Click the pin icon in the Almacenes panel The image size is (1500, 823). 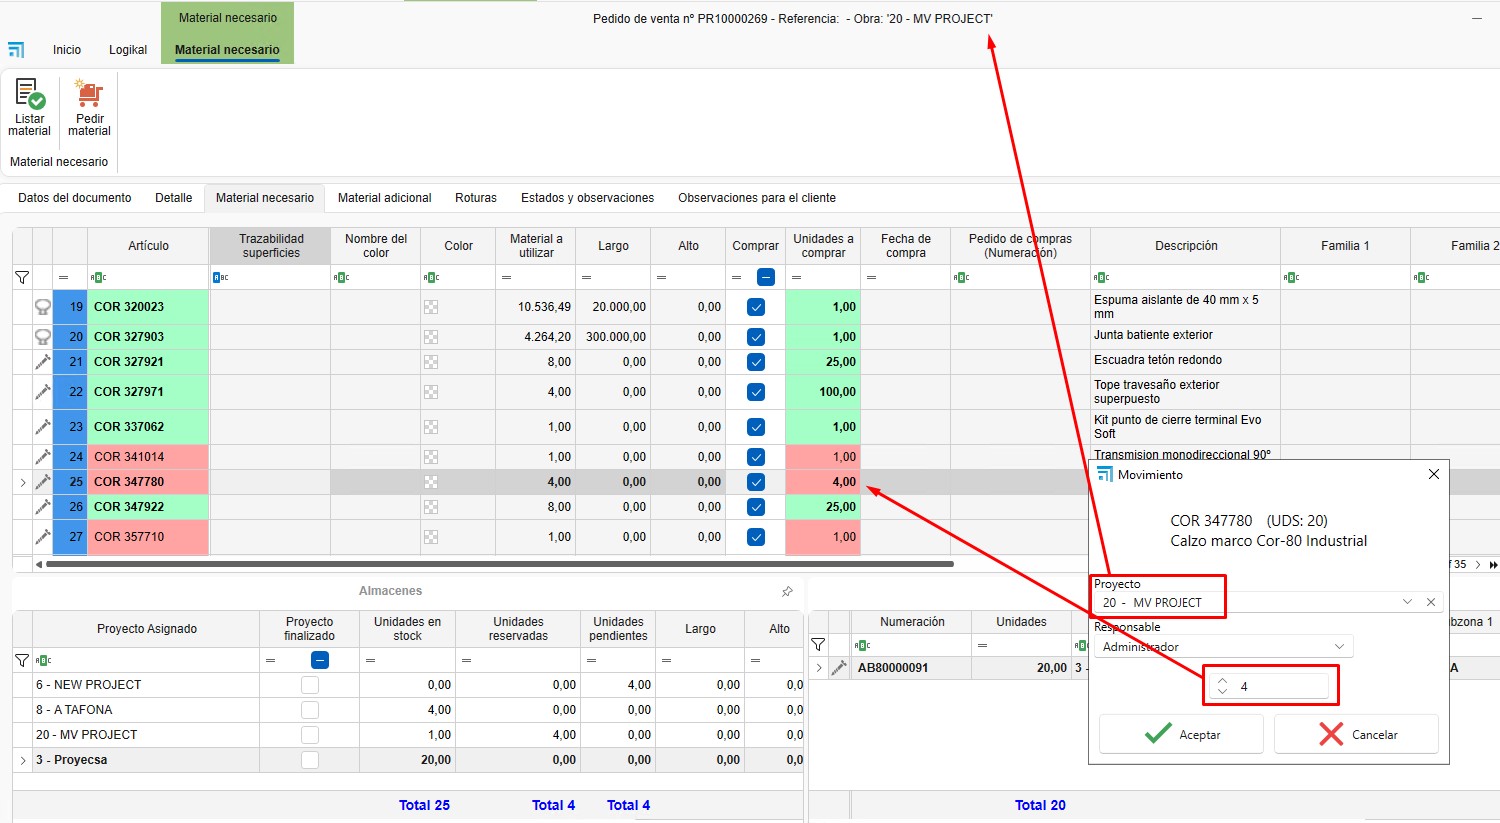tap(787, 591)
